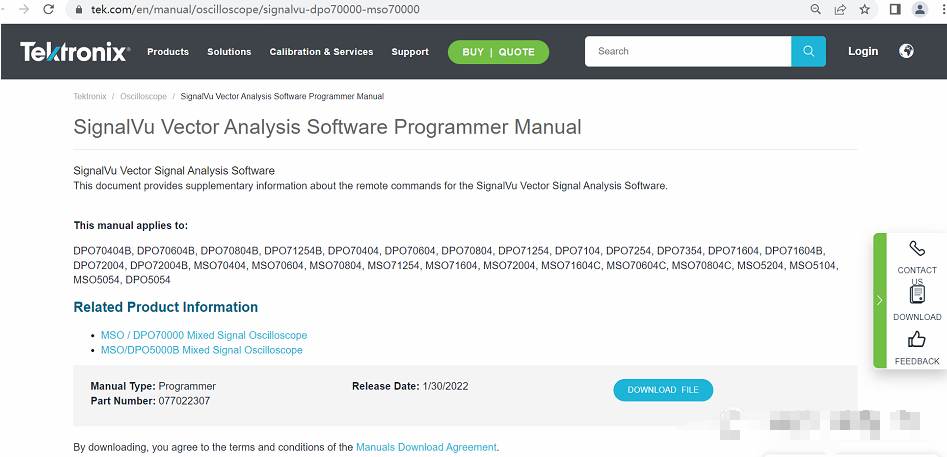The height and width of the screenshot is (457, 947).
Task: Click the Download side panel icon
Action: pyautogui.click(x=917, y=295)
